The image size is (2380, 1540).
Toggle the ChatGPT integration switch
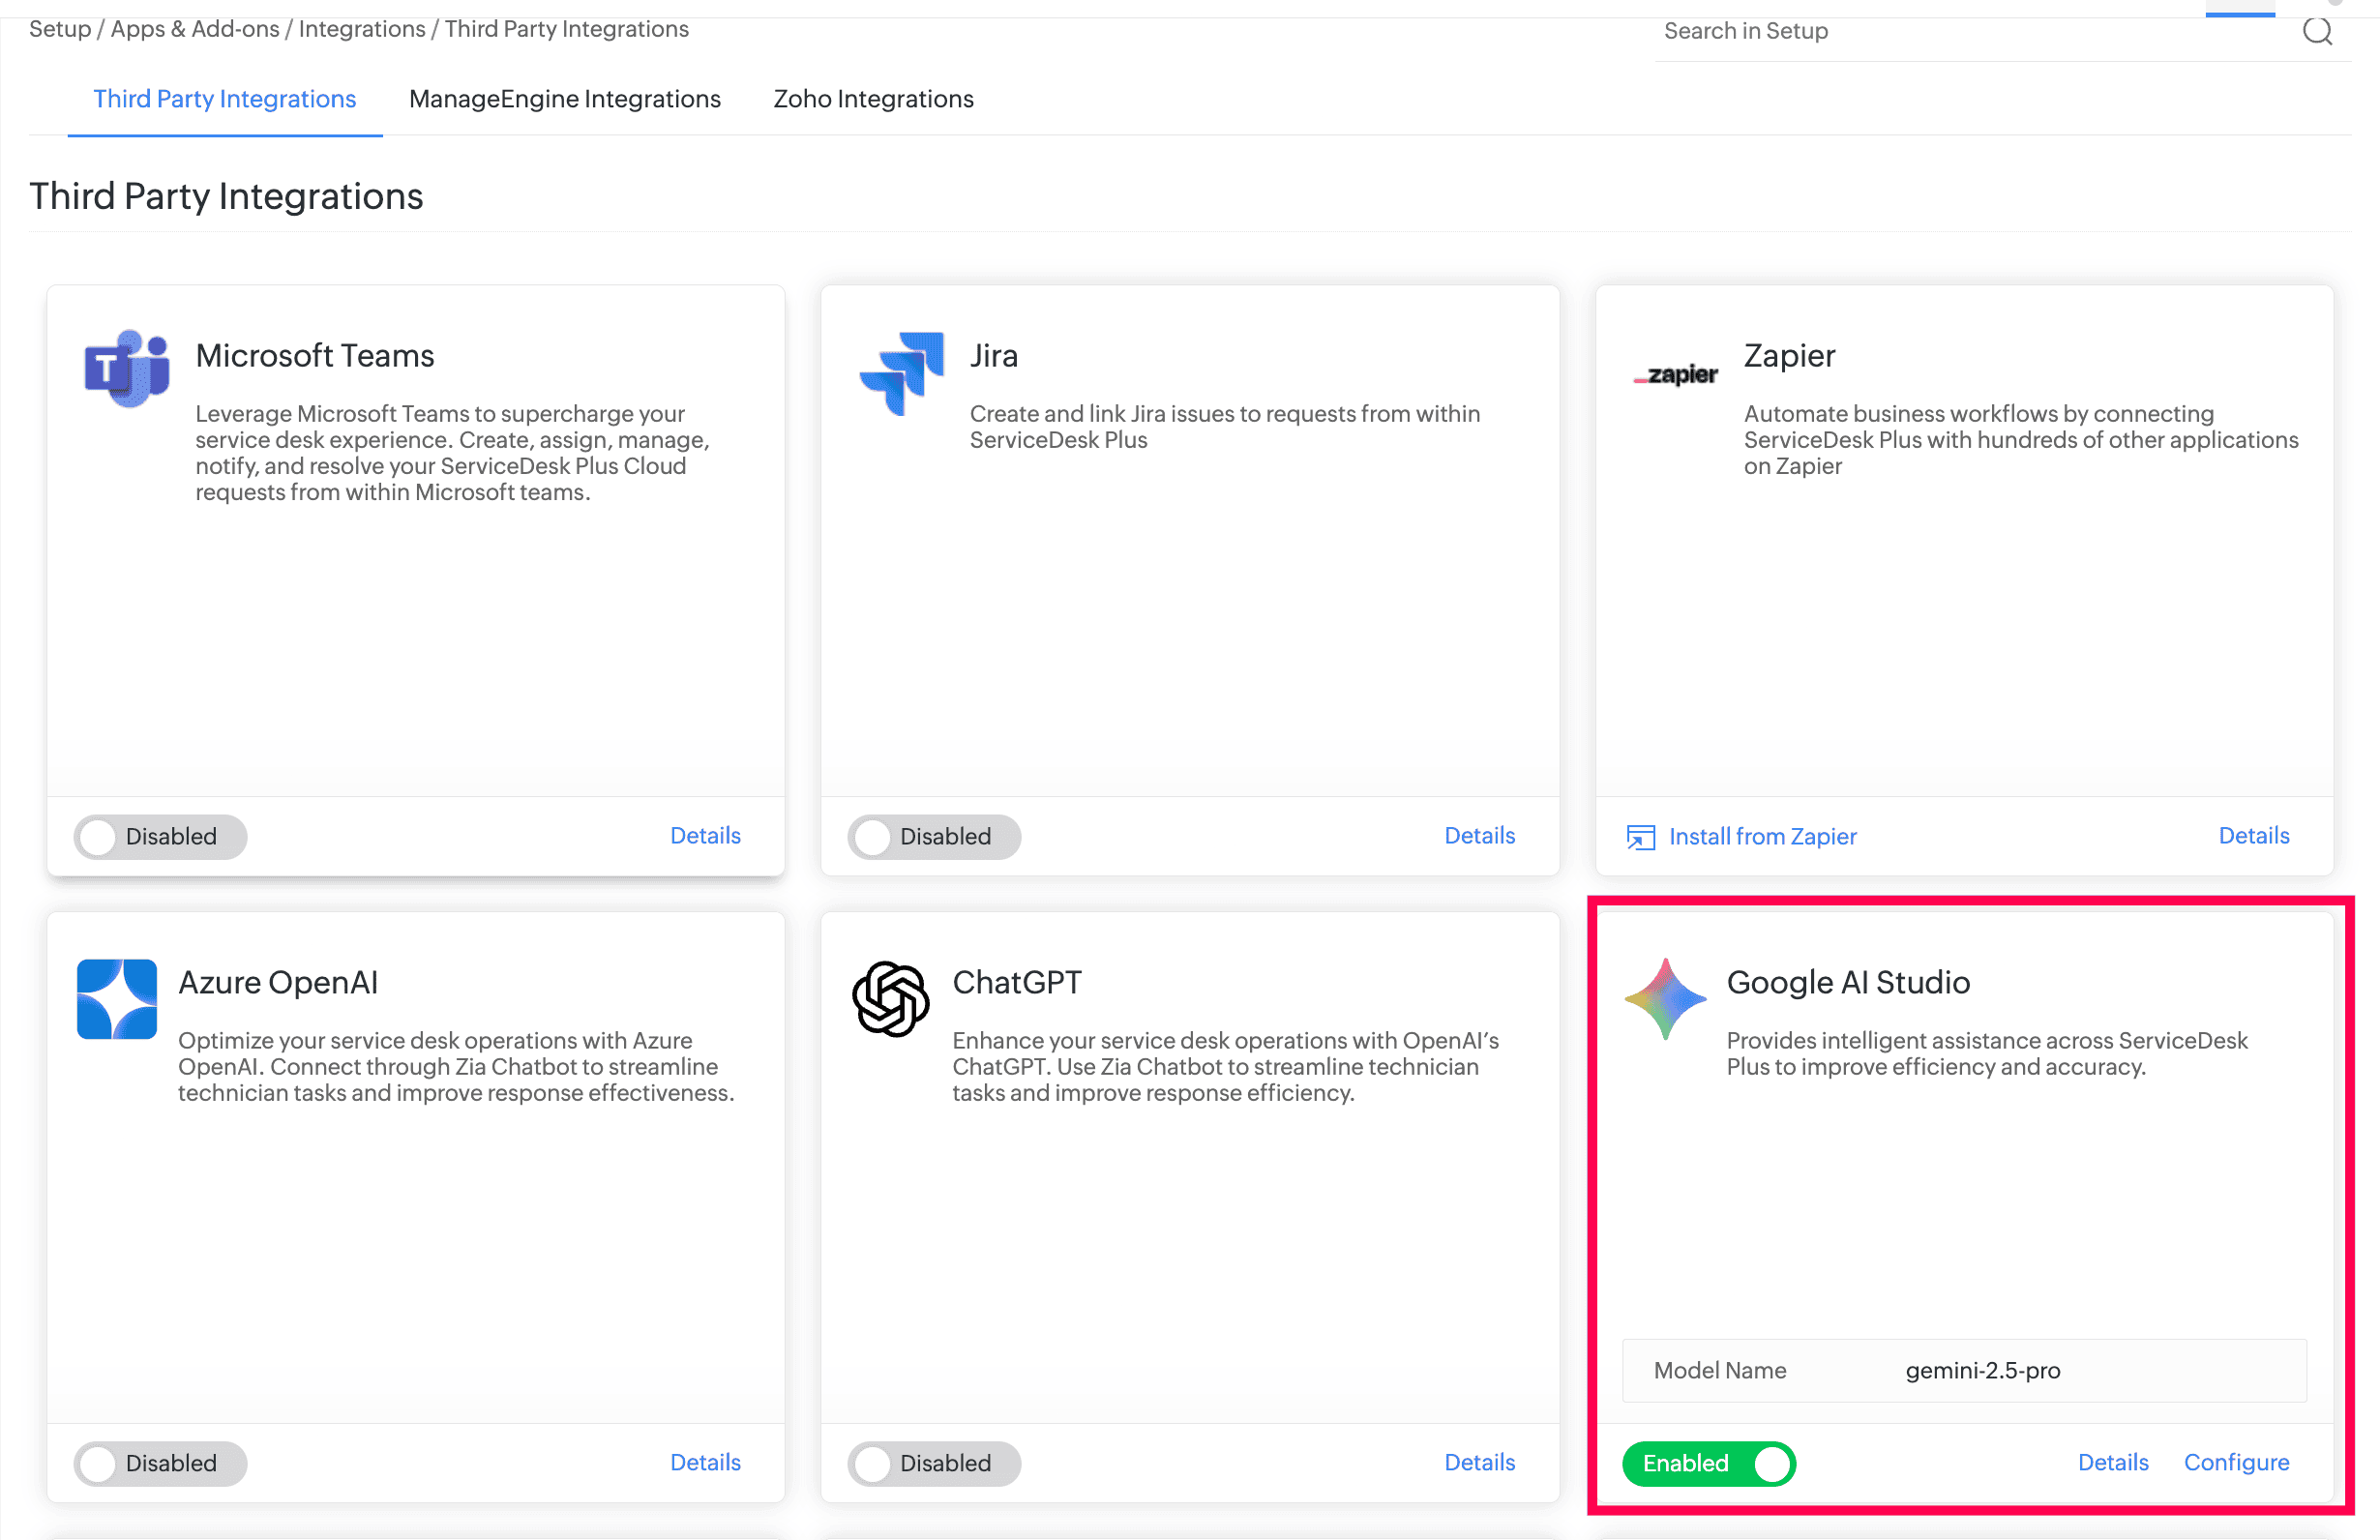[934, 1463]
